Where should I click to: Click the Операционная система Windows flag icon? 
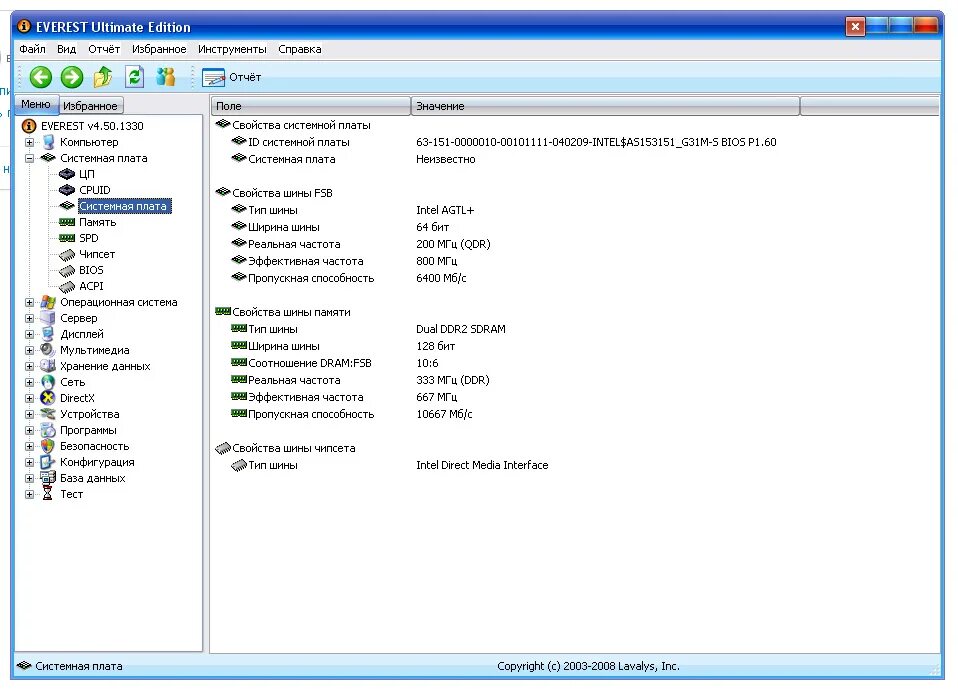coord(48,302)
